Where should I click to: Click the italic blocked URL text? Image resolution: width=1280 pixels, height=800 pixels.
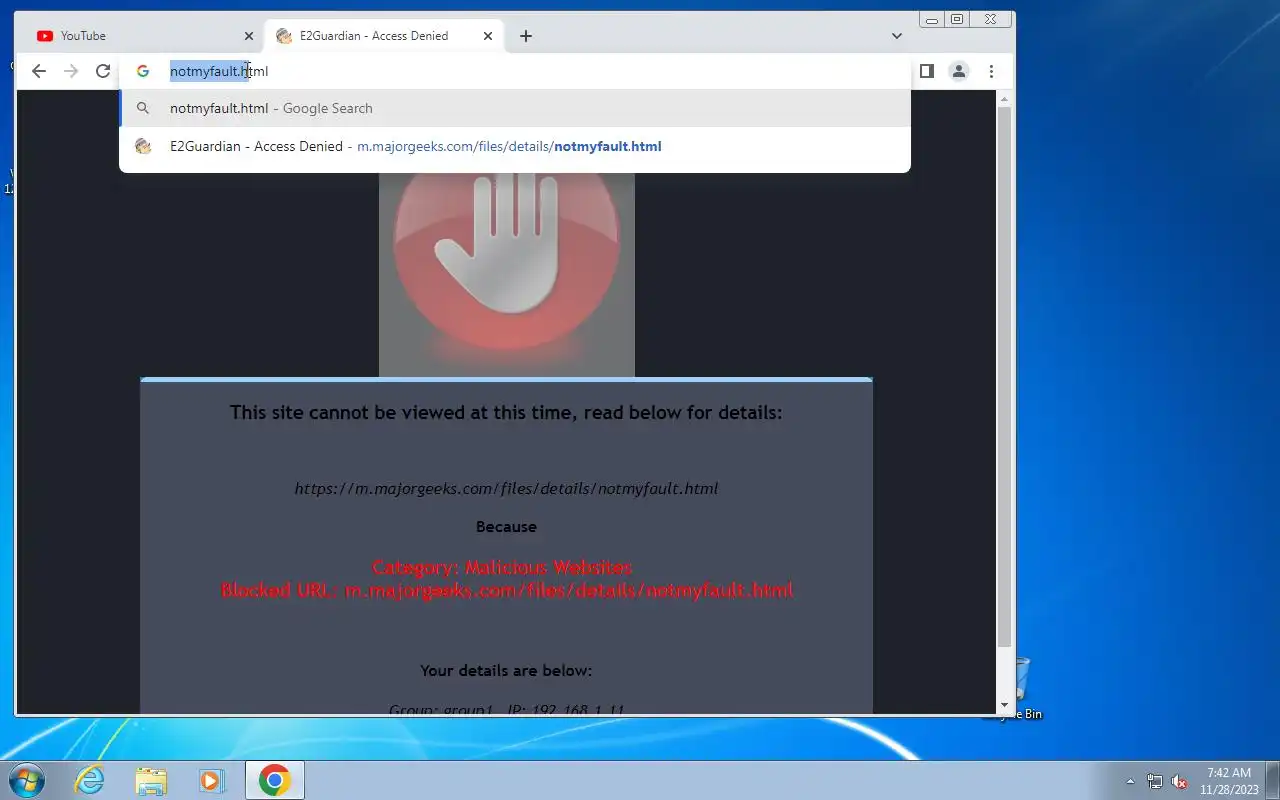coord(506,489)
